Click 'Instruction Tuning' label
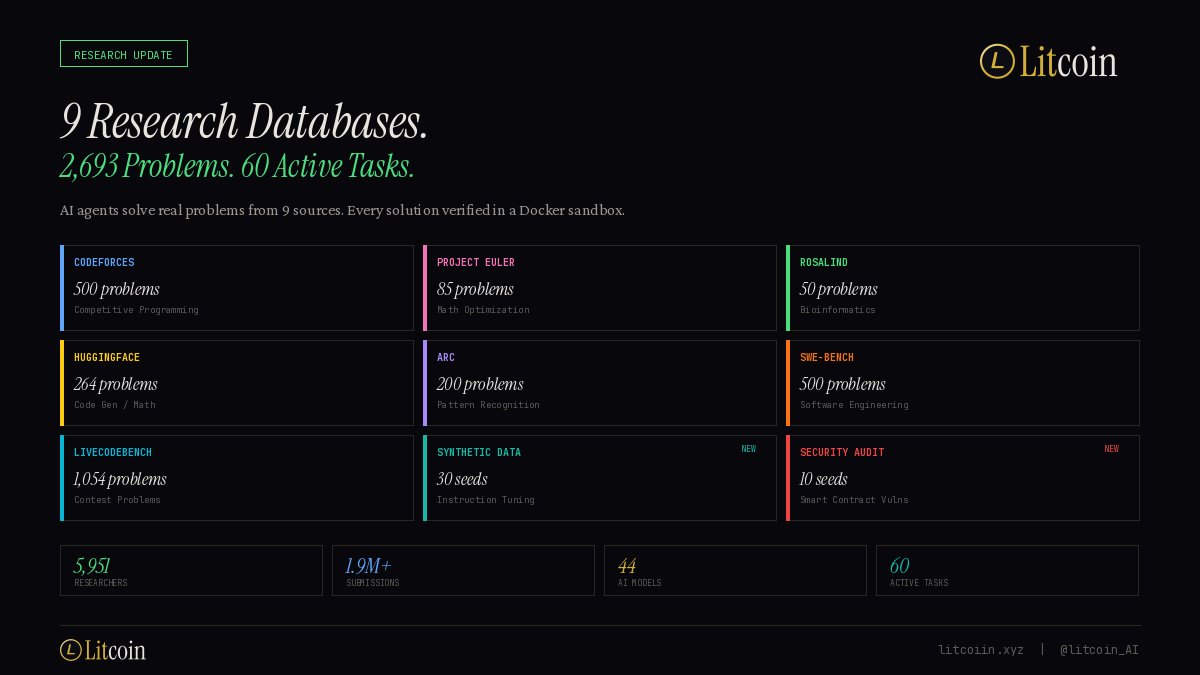Image resolution: width=1200 pixels, height=675 pixels. tap(486, 500)
